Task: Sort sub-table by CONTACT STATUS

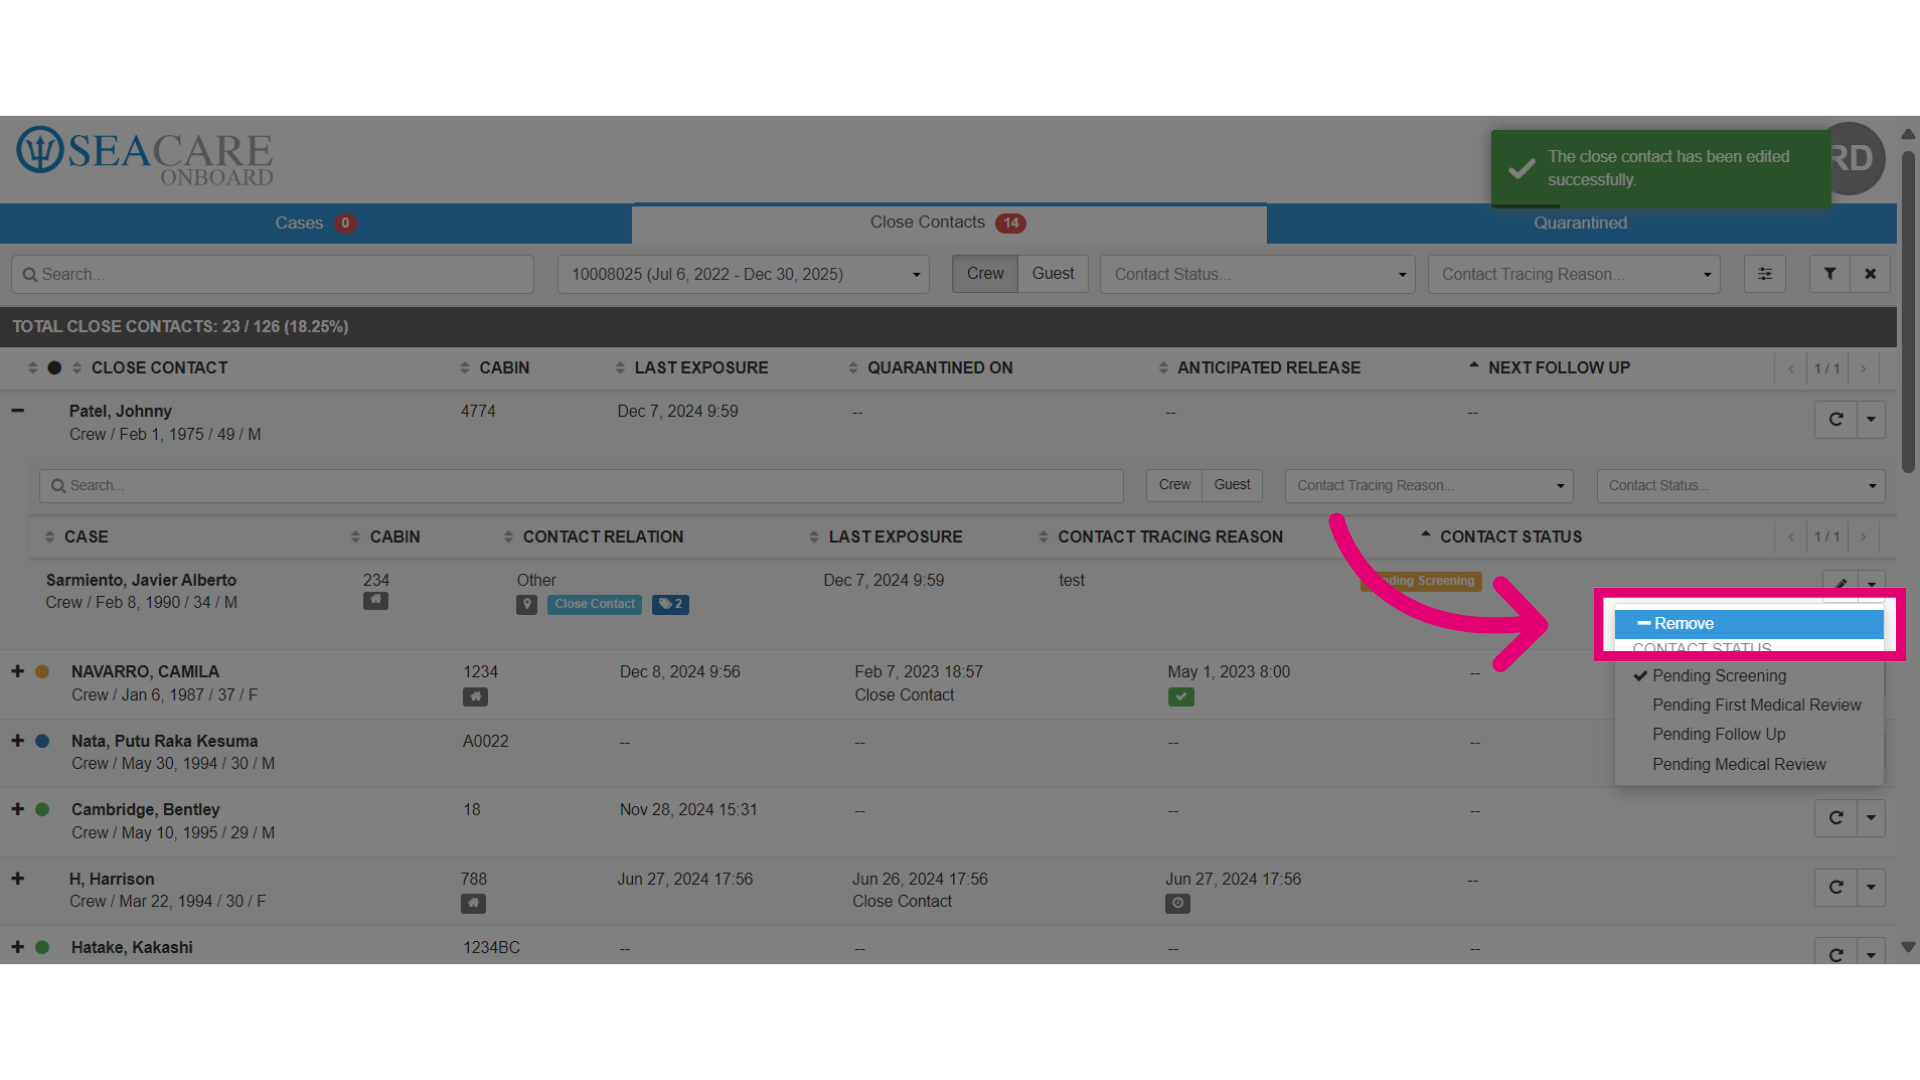Action: click(x=1501, y=537)
